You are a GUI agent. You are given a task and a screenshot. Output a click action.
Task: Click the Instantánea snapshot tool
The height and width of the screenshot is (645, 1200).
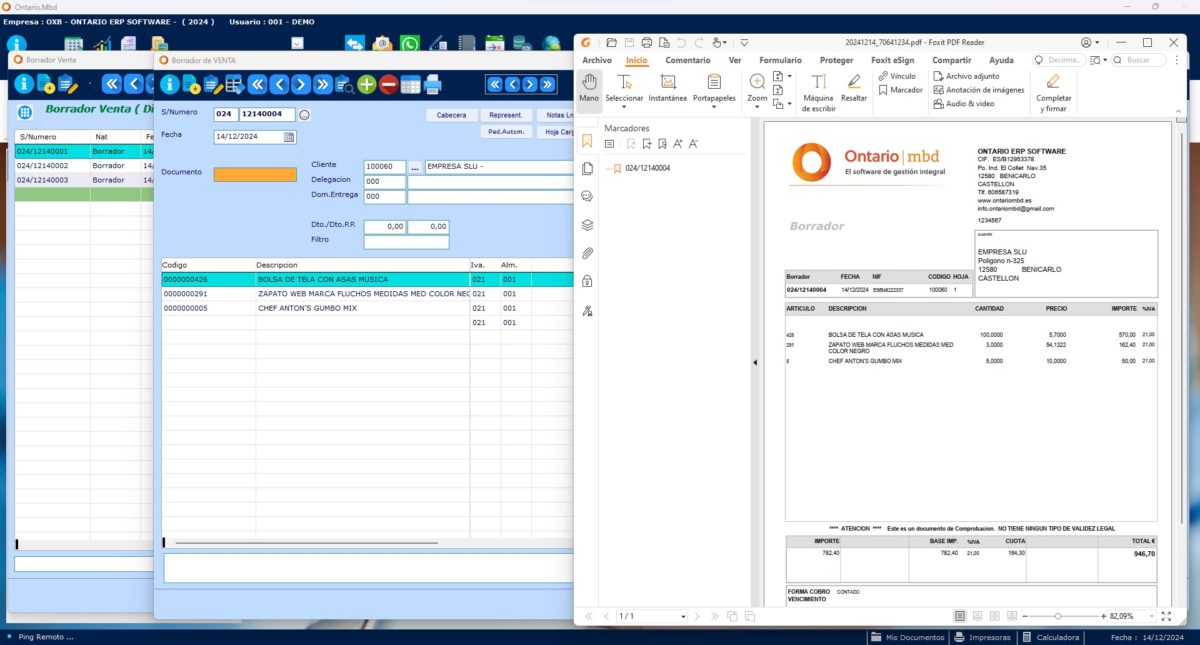pos(668,89)
